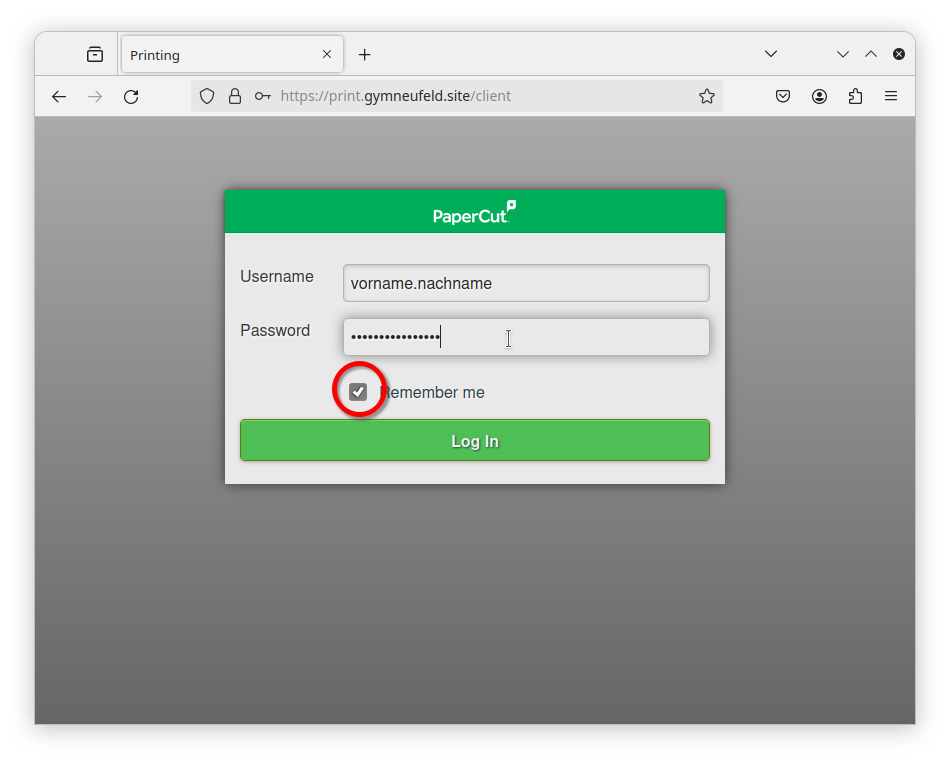Select the Printing tab
The height and width of the screenshot is (762, 950).
click(233, 55)
